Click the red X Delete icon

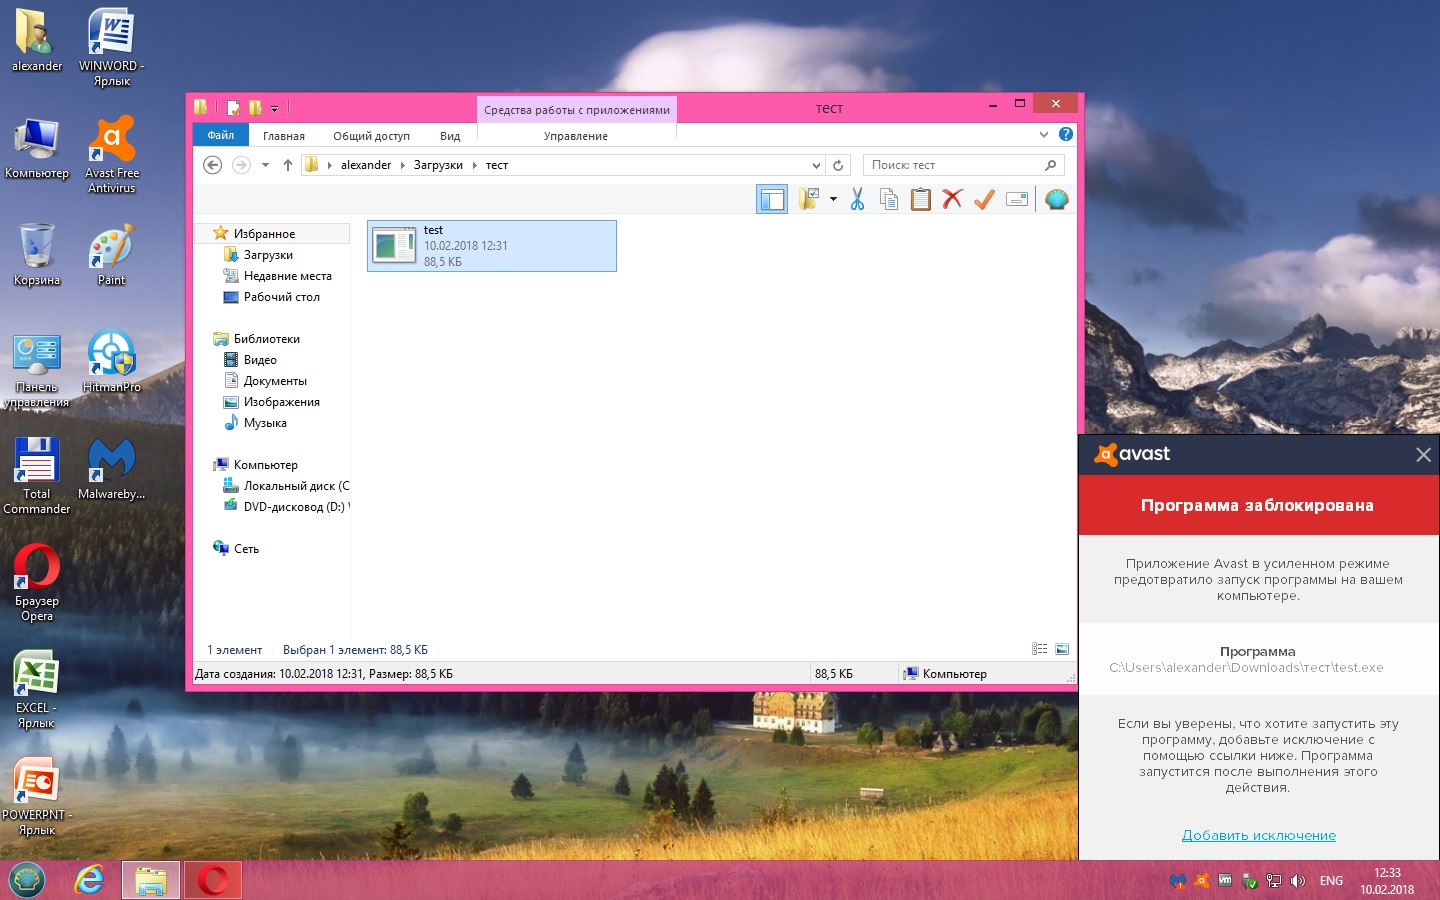pos(953,199)
